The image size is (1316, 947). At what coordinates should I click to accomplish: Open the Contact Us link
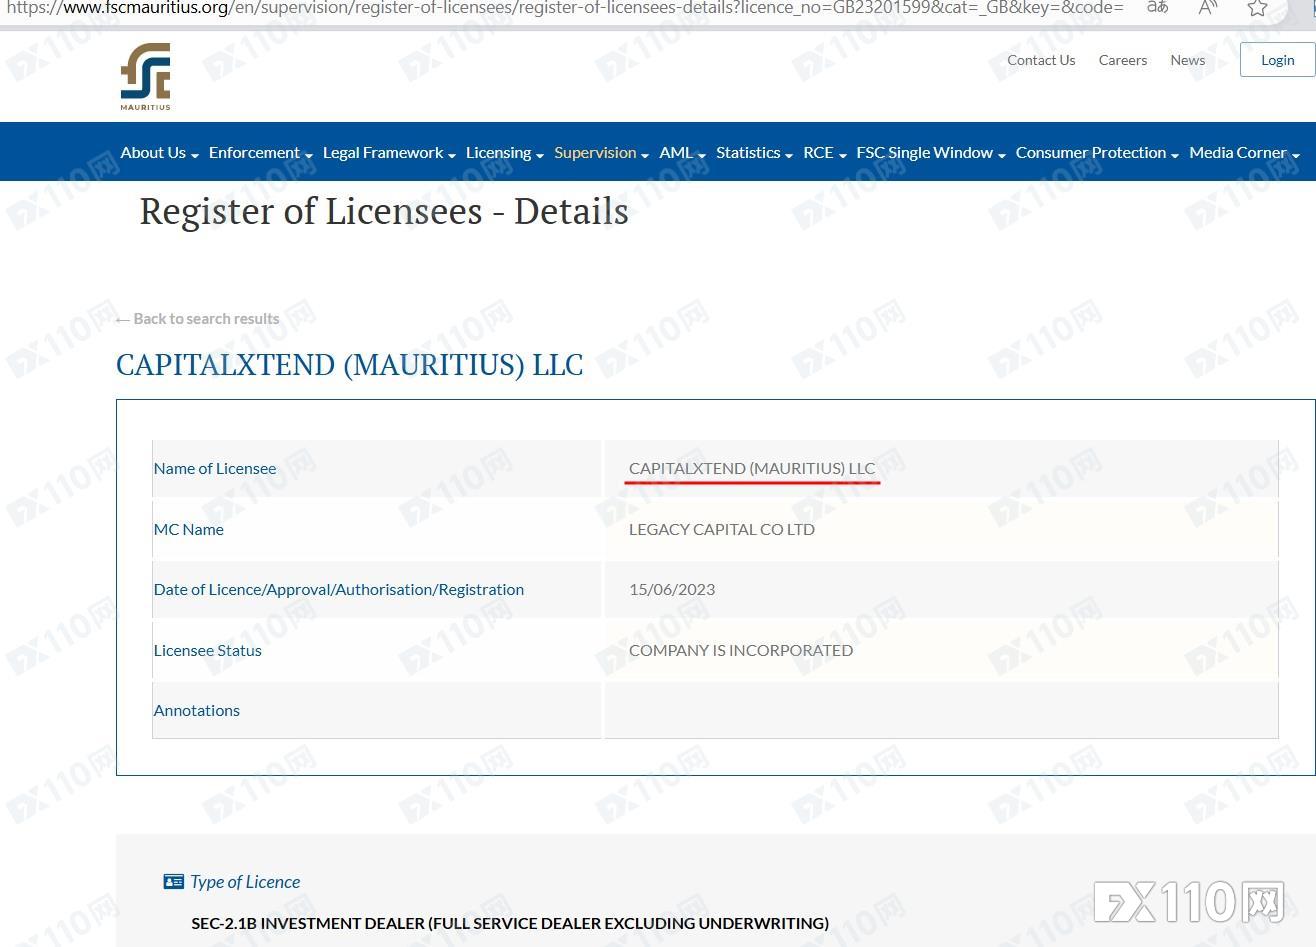click(1041, 60)
